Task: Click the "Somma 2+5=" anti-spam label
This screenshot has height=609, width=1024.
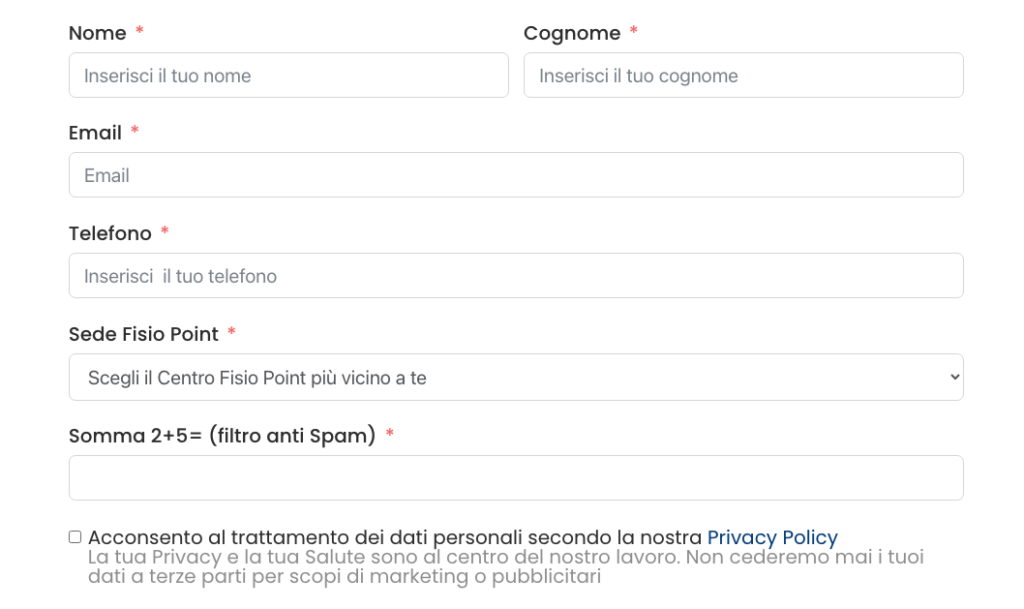Action: coord(222,435)
